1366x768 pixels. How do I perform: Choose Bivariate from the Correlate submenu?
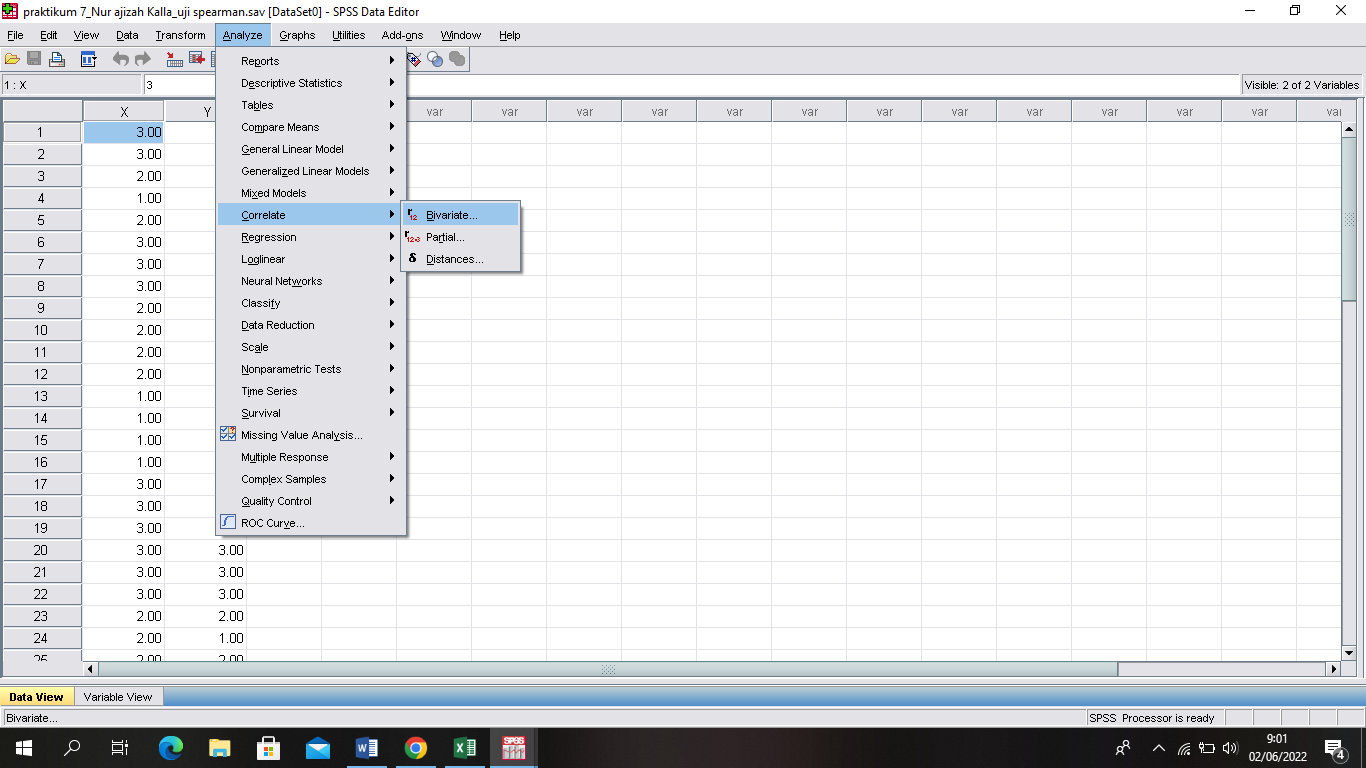(460, 215)
